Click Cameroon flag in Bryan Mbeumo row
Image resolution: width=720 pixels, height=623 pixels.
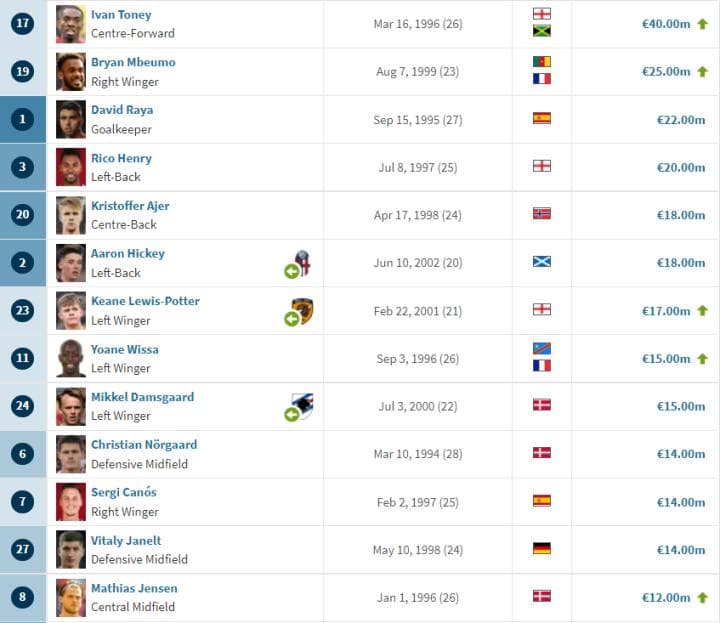(x=542, y=62)
